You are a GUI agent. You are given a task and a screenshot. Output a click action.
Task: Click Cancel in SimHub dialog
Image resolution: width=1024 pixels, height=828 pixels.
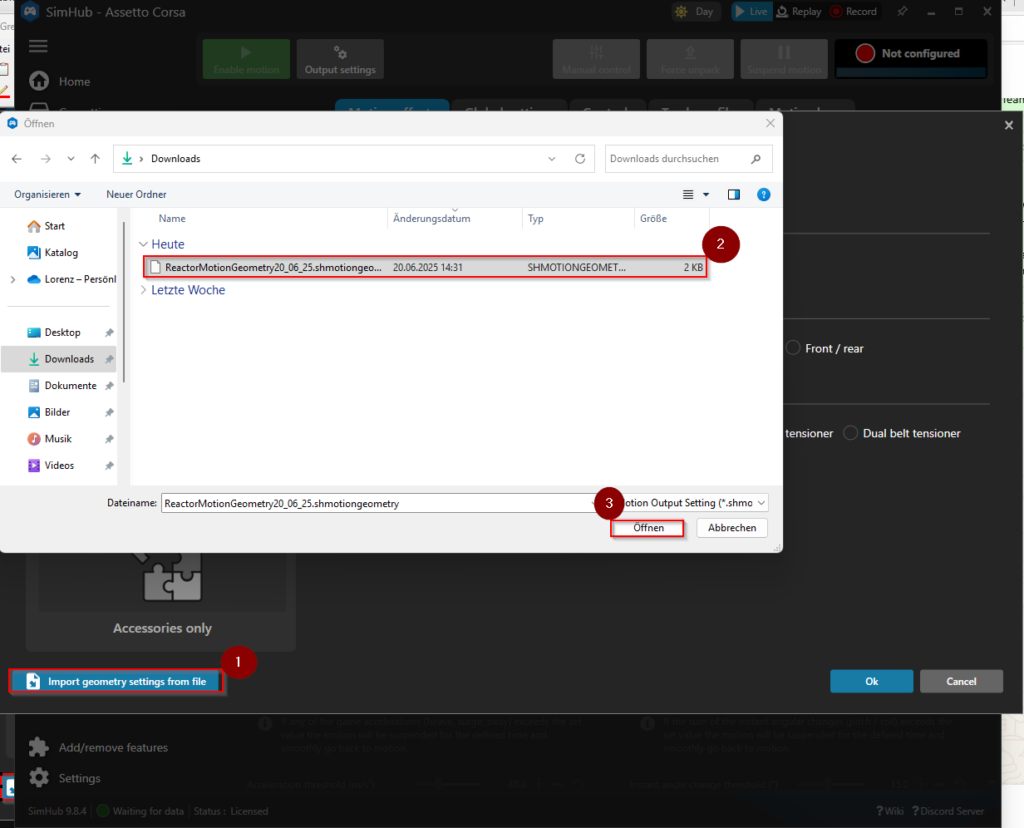[961, 681]
